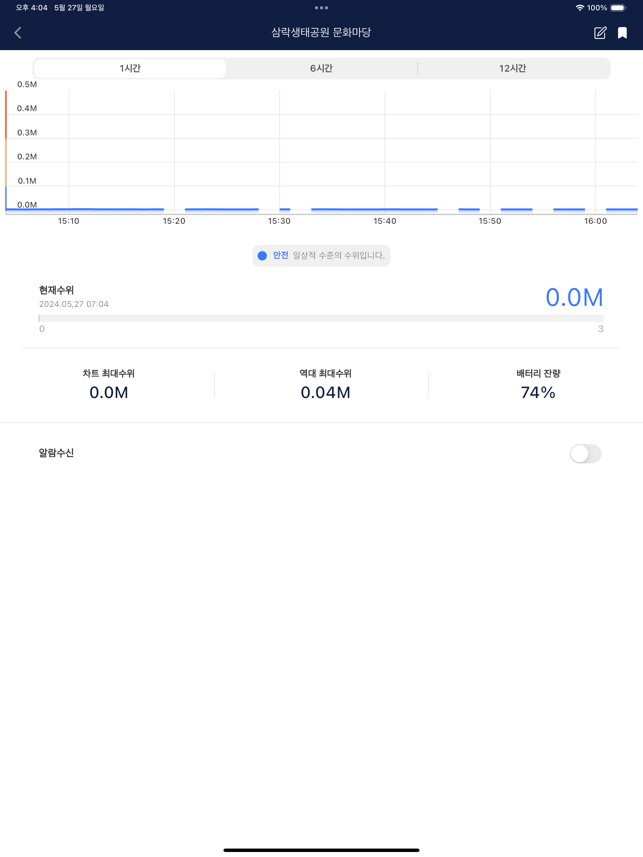Click the 16:00 marker on chart
Image resolution: width=643 pixels, height=857 pixels.
(x=595, y=221)
